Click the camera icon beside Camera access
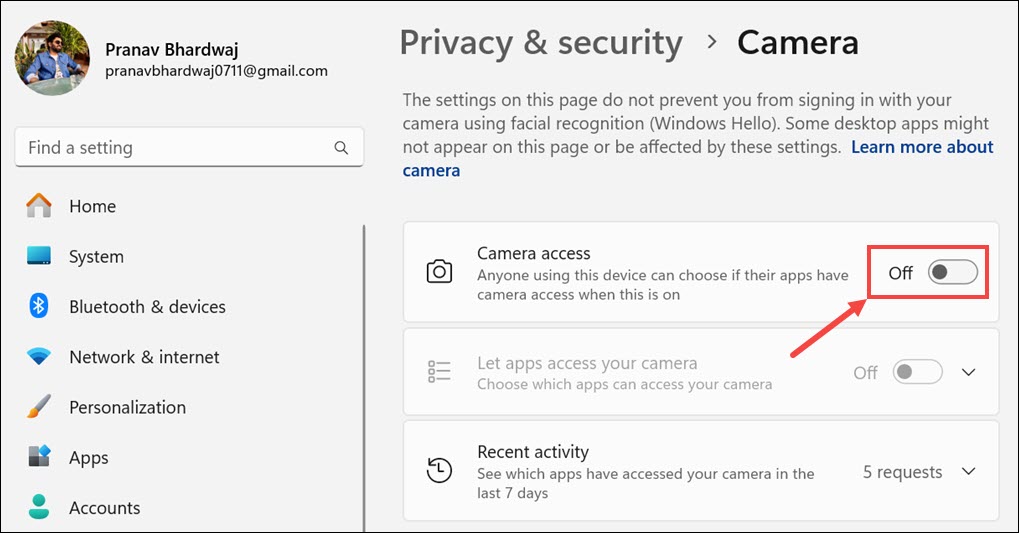The height and width of the screenshot is (533, 1019). coord(438,272)
